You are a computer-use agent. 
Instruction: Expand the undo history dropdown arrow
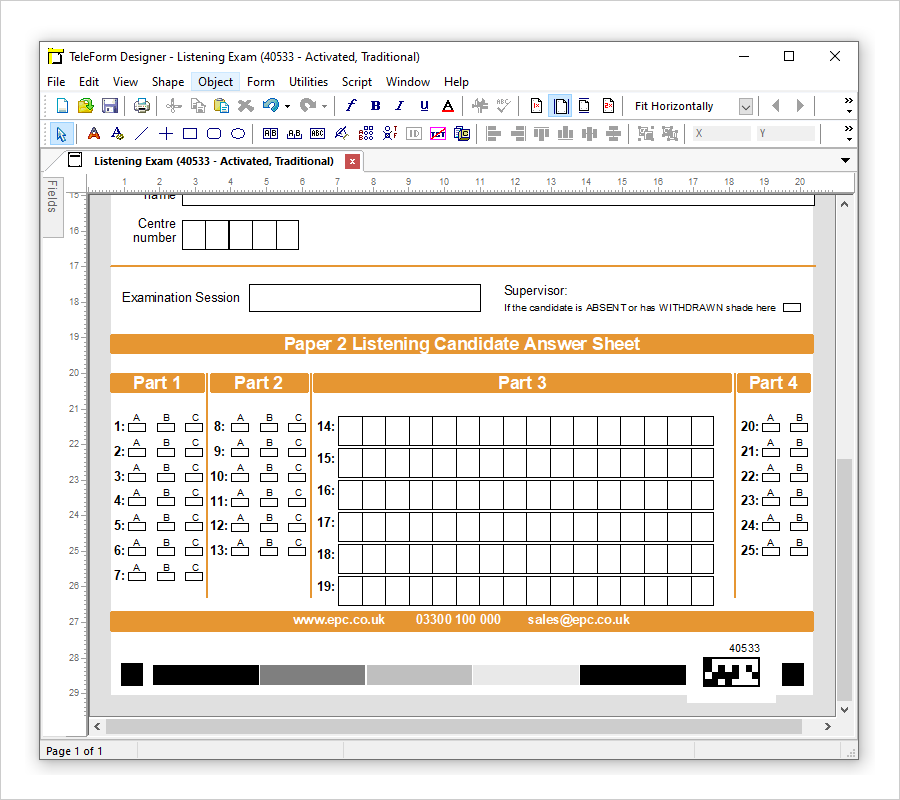pos(288,106)
